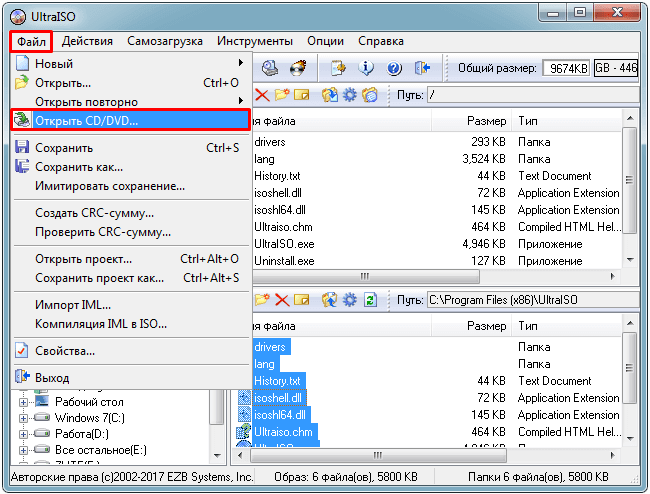Click the notepad with gear toolbar icon
Screen dimensions: 650x494
click(338, 68)
